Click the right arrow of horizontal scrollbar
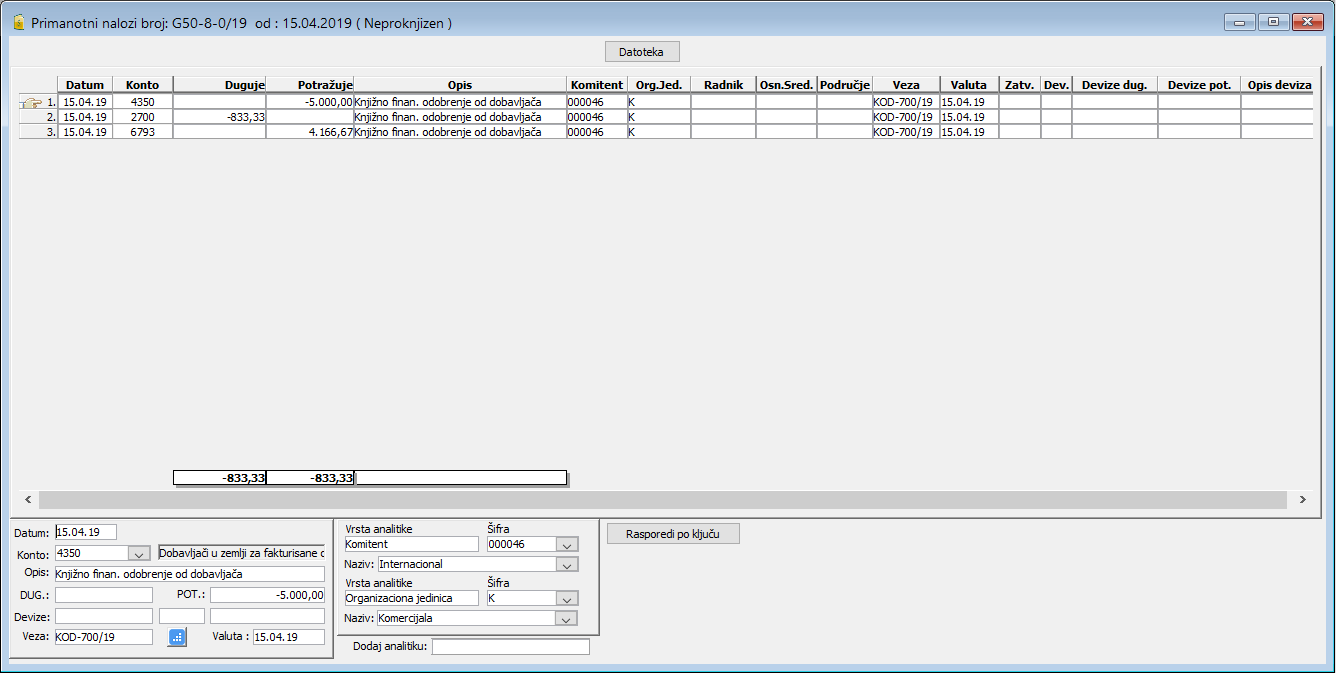 coord(1302,499)
